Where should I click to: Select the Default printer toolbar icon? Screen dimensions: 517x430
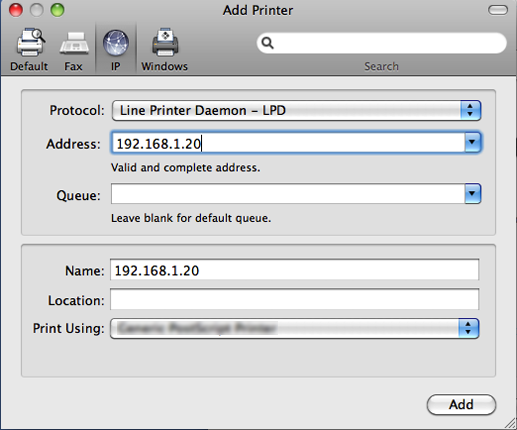tap(29, 49)
